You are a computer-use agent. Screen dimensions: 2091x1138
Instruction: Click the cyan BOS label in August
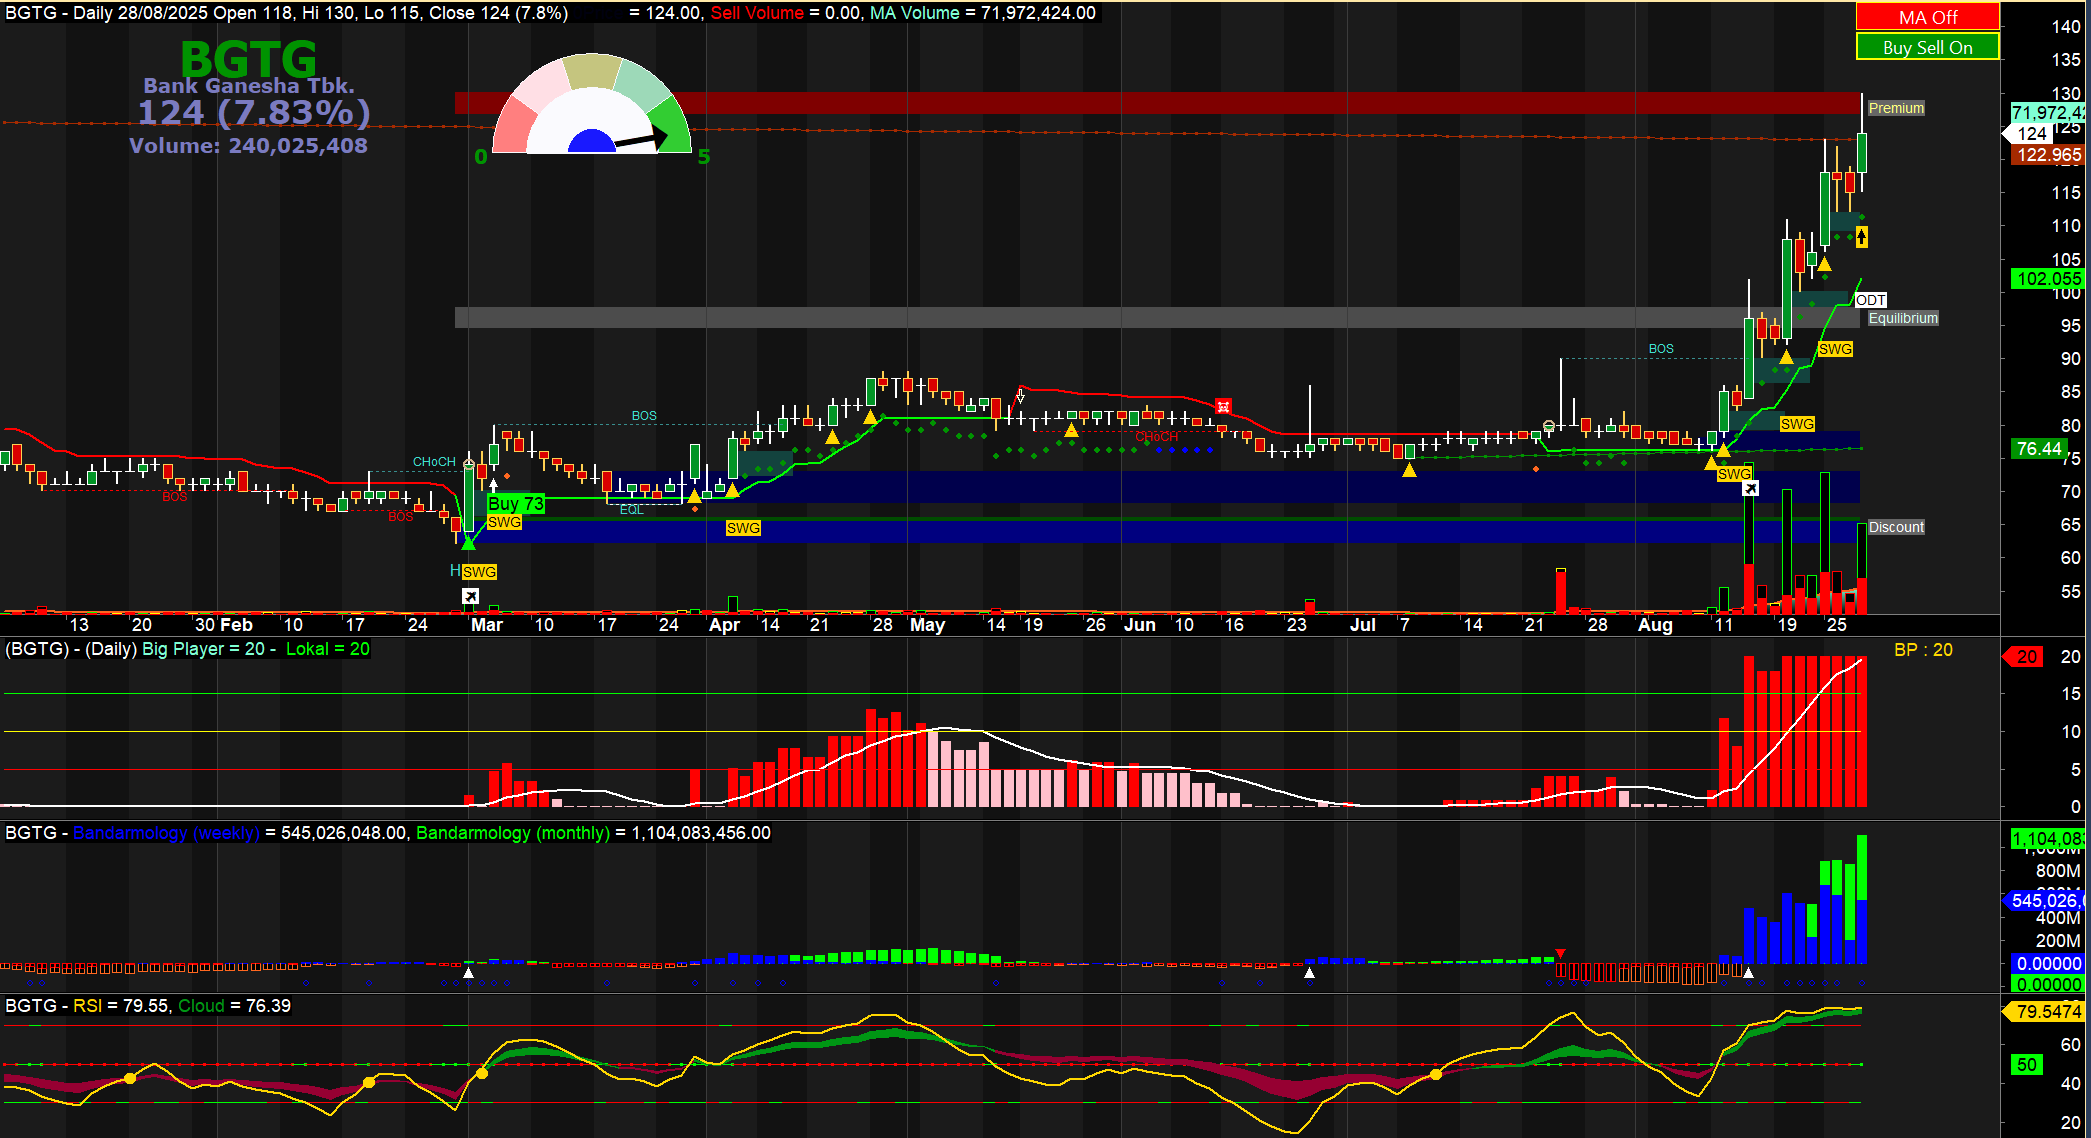coord(1661,349)
